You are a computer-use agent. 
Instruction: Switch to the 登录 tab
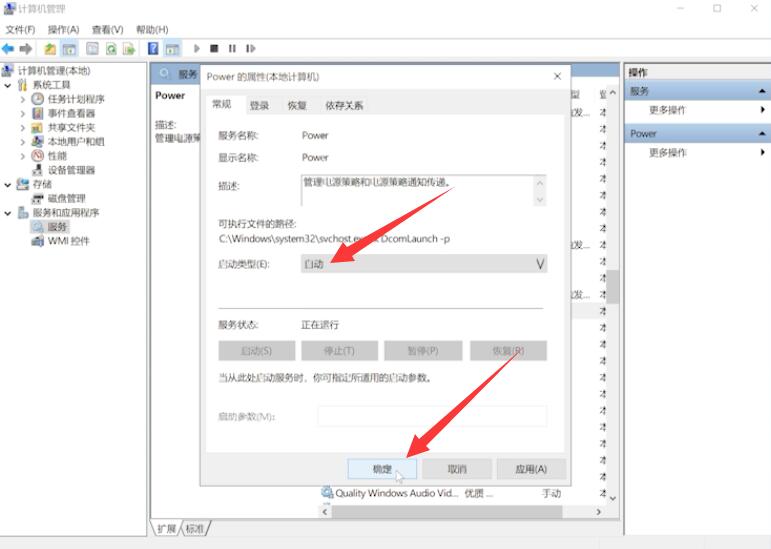click(259, 106)
